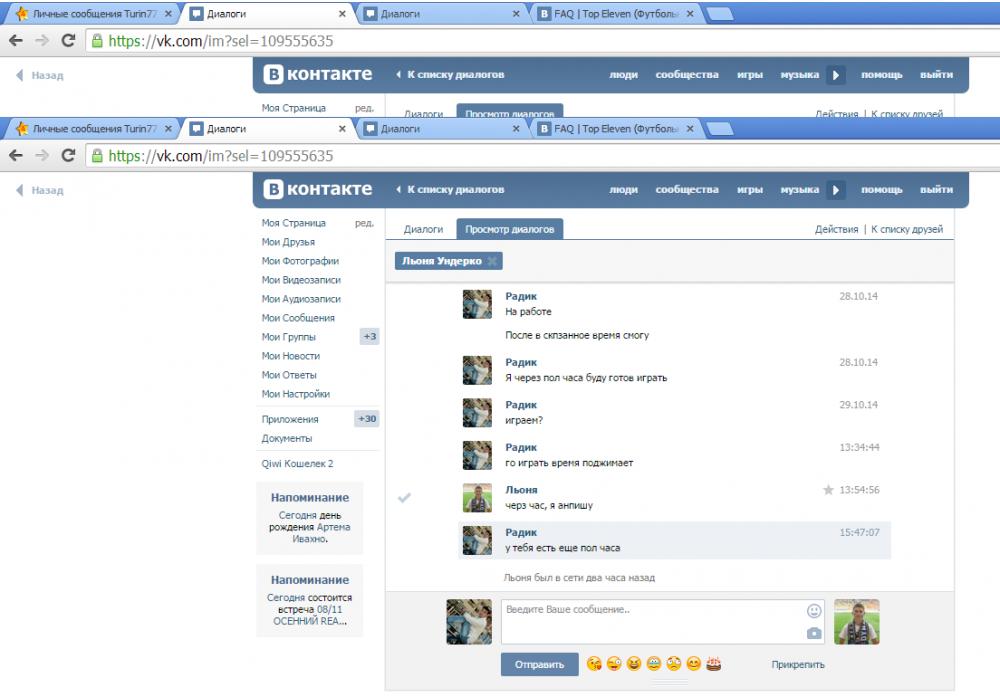Viewport: 1000px width, 700px height.
Task: Open the Диалоги tab in lower page
Action: click(x=423, y=229)
